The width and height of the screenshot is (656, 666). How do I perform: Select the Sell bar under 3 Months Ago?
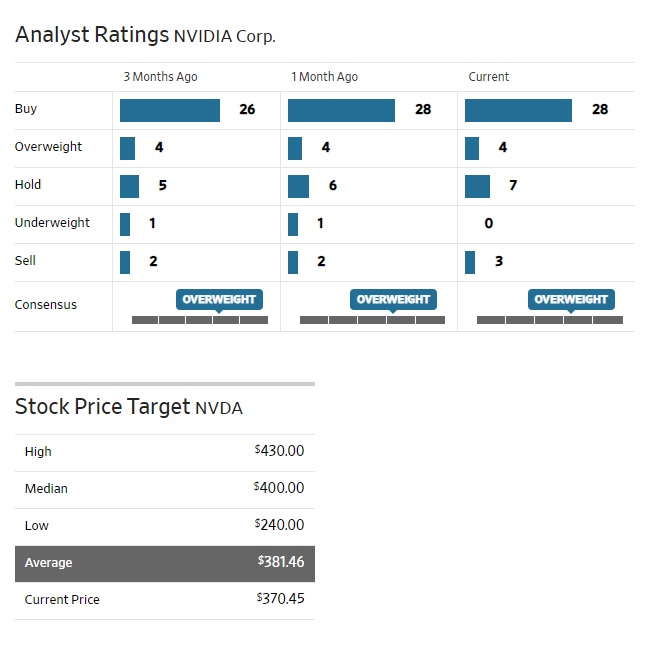[125, 262]
